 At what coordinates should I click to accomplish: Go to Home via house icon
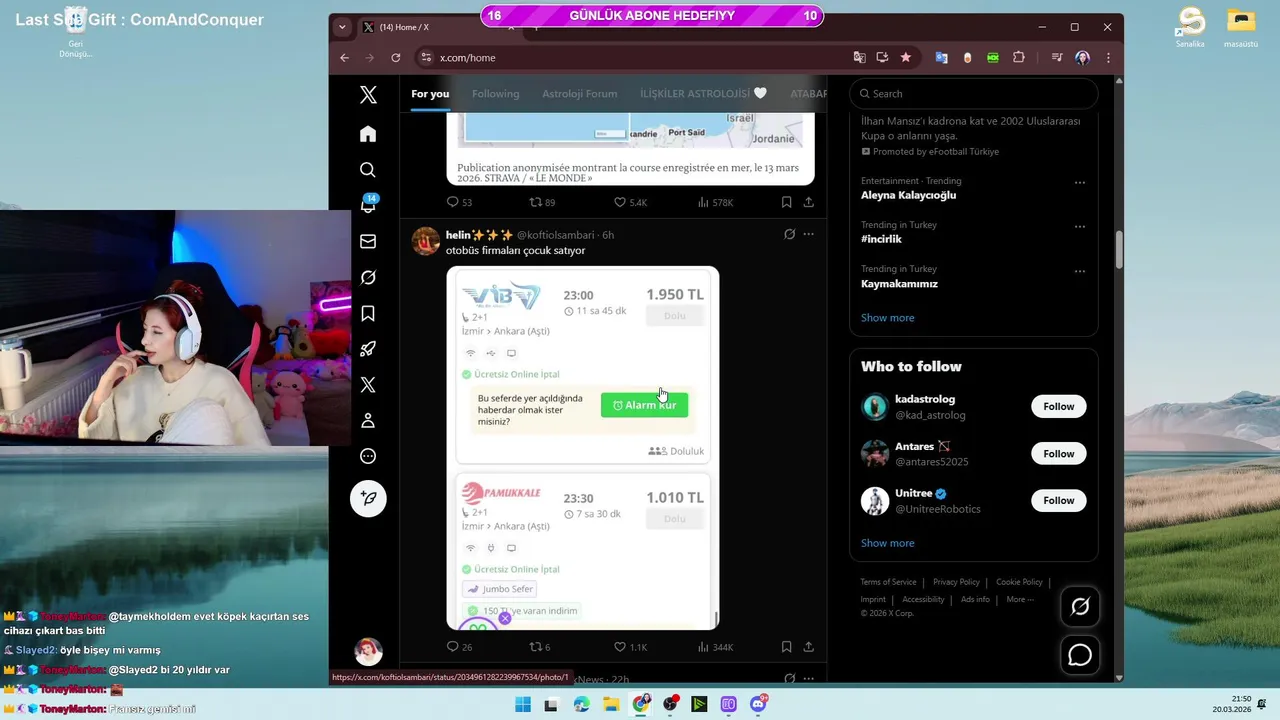coord(368,134)
